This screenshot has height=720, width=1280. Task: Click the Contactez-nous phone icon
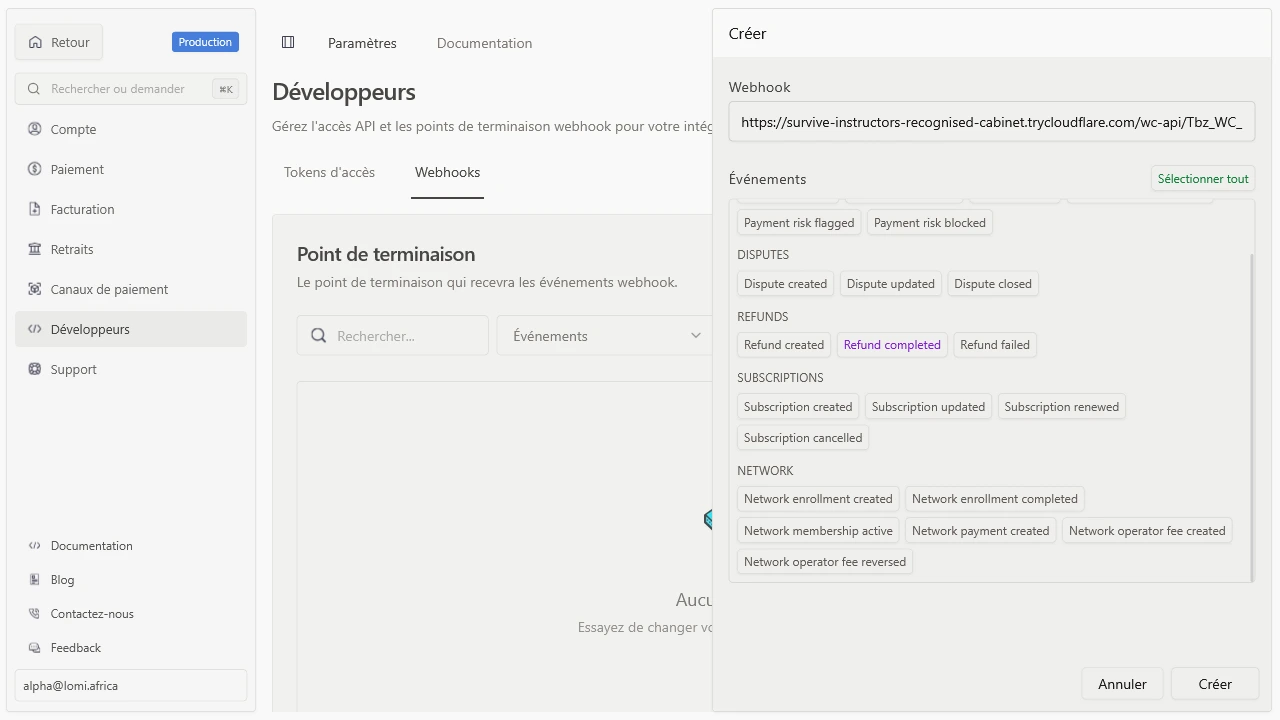point(35,614)
